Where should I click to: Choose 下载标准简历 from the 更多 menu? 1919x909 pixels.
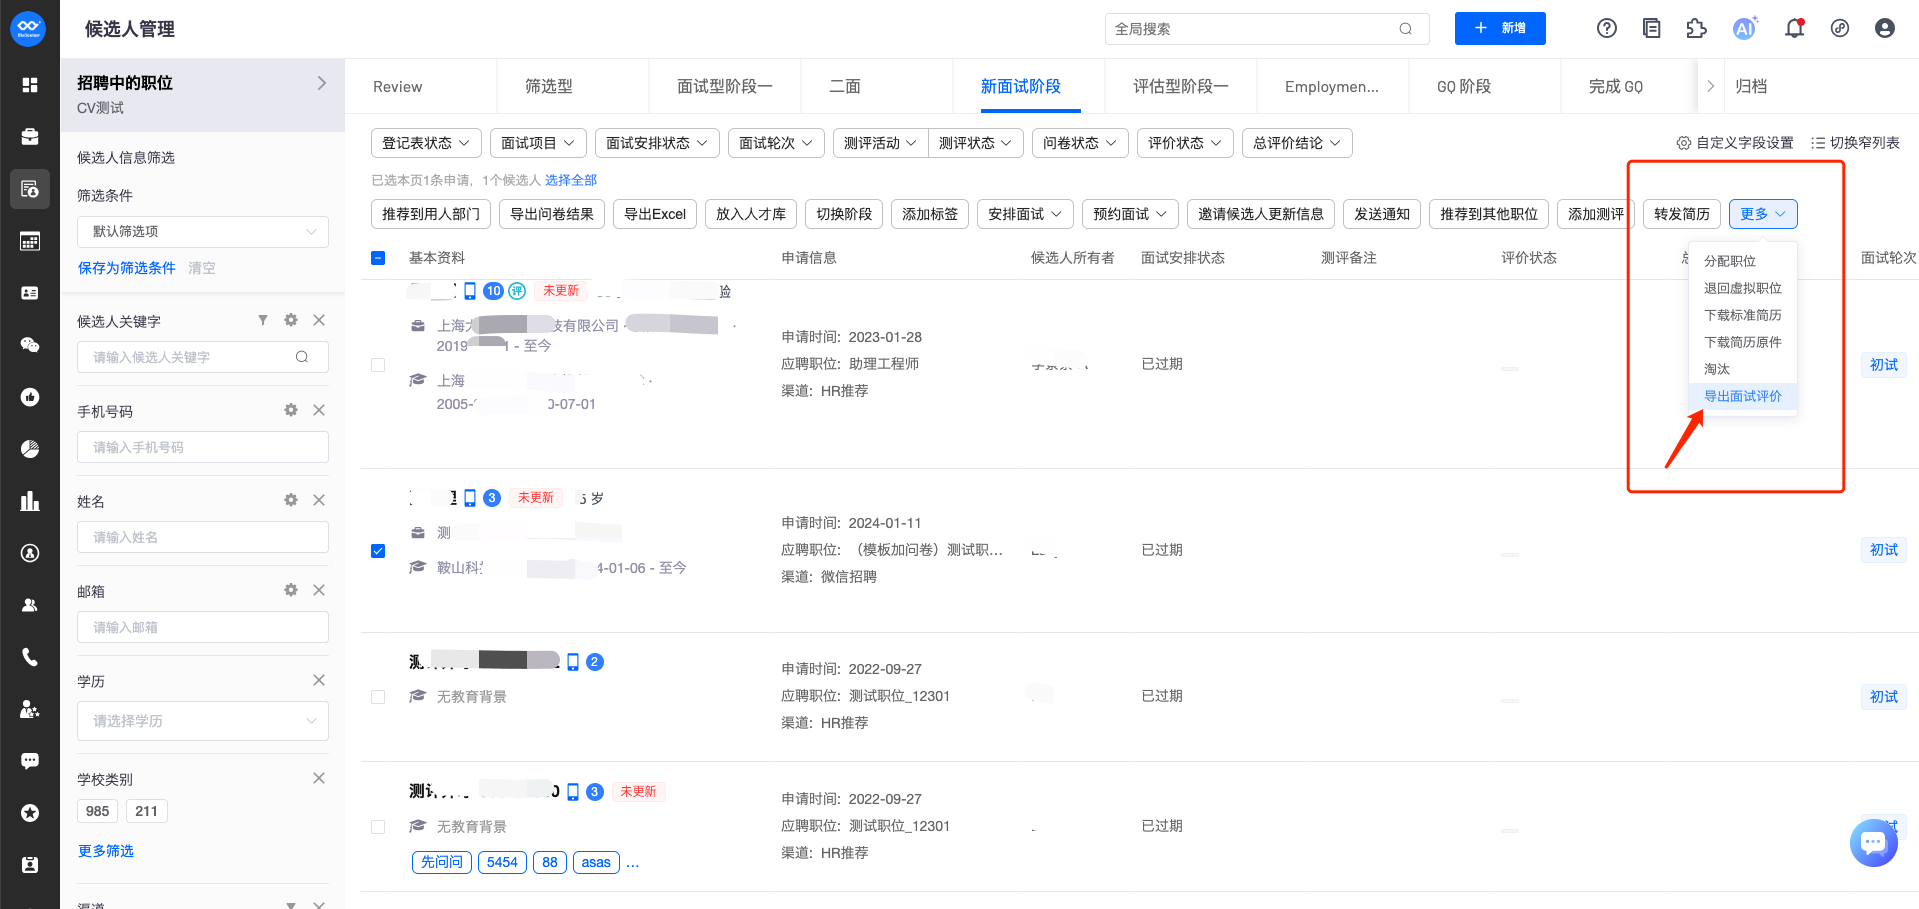point(1743,315)
